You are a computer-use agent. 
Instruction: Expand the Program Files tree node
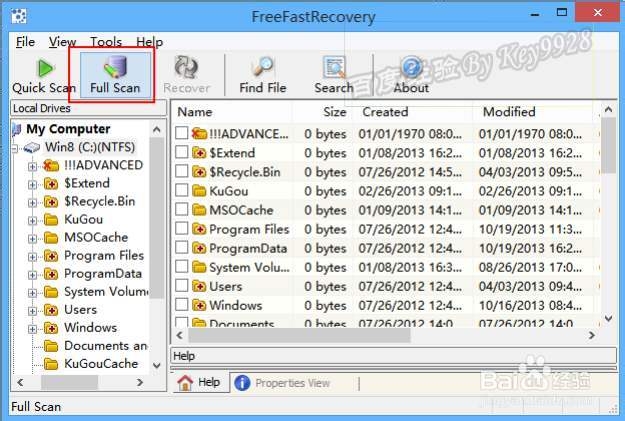tap(33, 257)
